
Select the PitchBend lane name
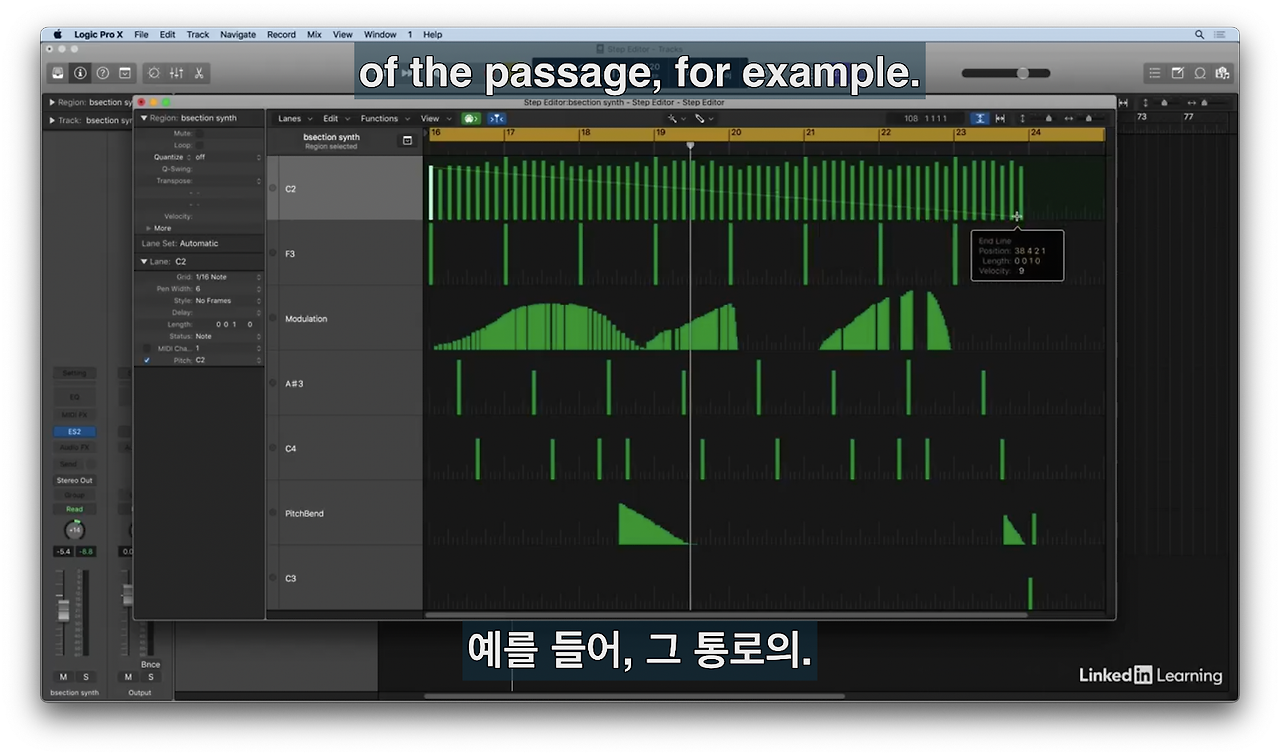pyautogui.click(x=304, y=513)
